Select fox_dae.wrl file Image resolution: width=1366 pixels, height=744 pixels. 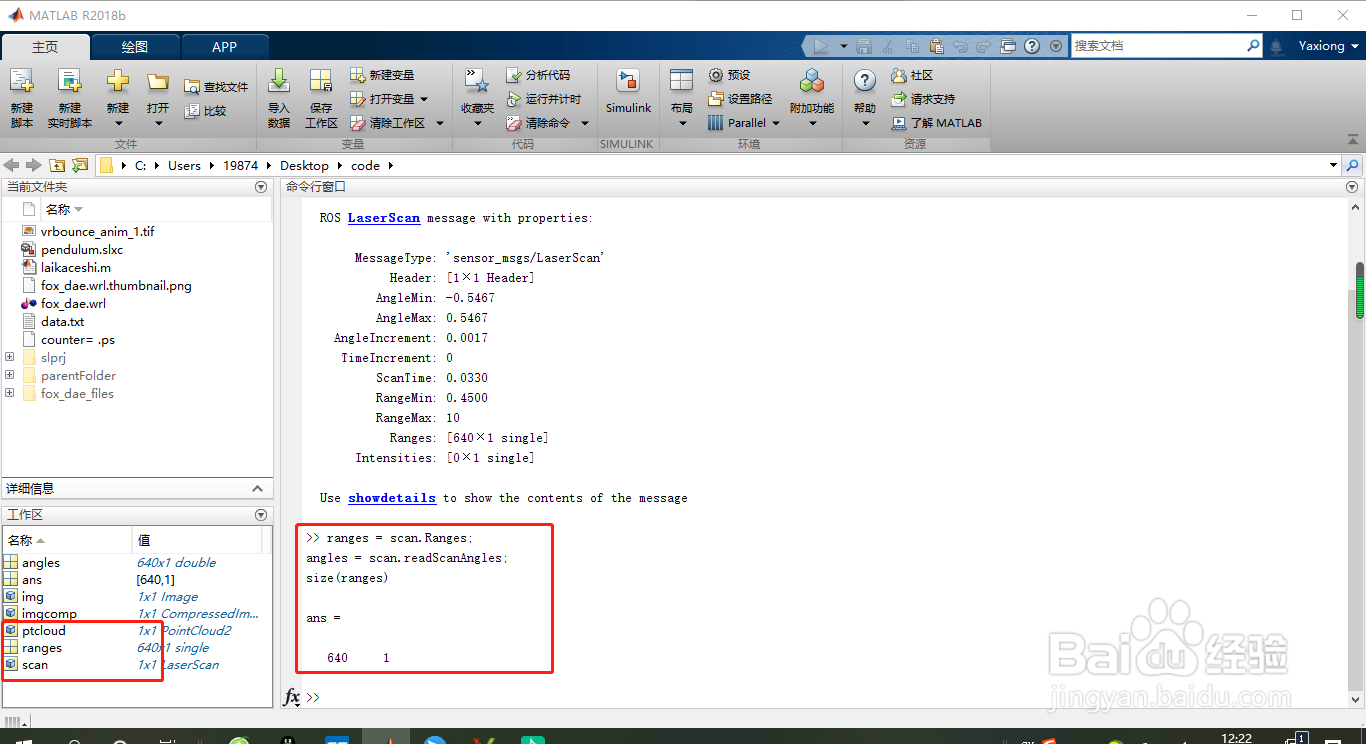(x=73, y=303)
